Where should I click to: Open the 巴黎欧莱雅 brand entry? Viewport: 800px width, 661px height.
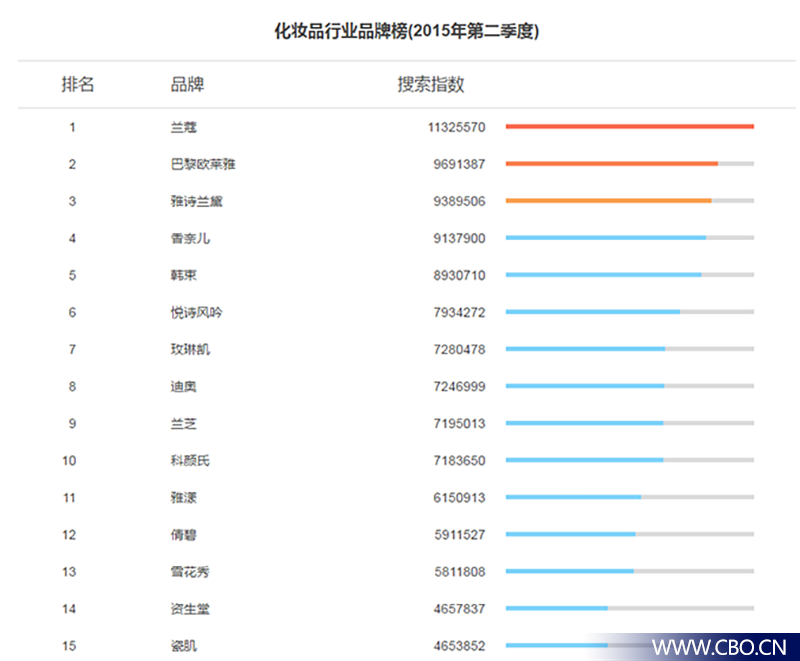click(x=203, y=165)
